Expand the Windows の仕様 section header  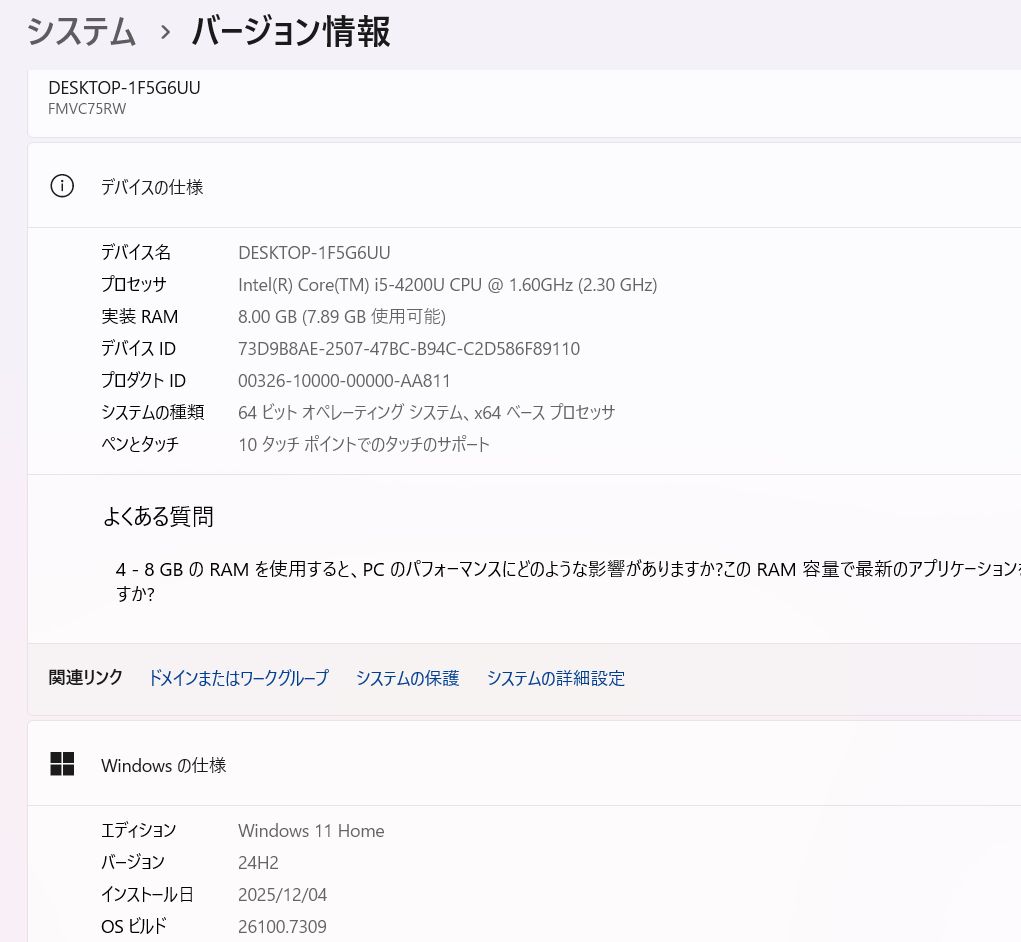click(524, 764)
